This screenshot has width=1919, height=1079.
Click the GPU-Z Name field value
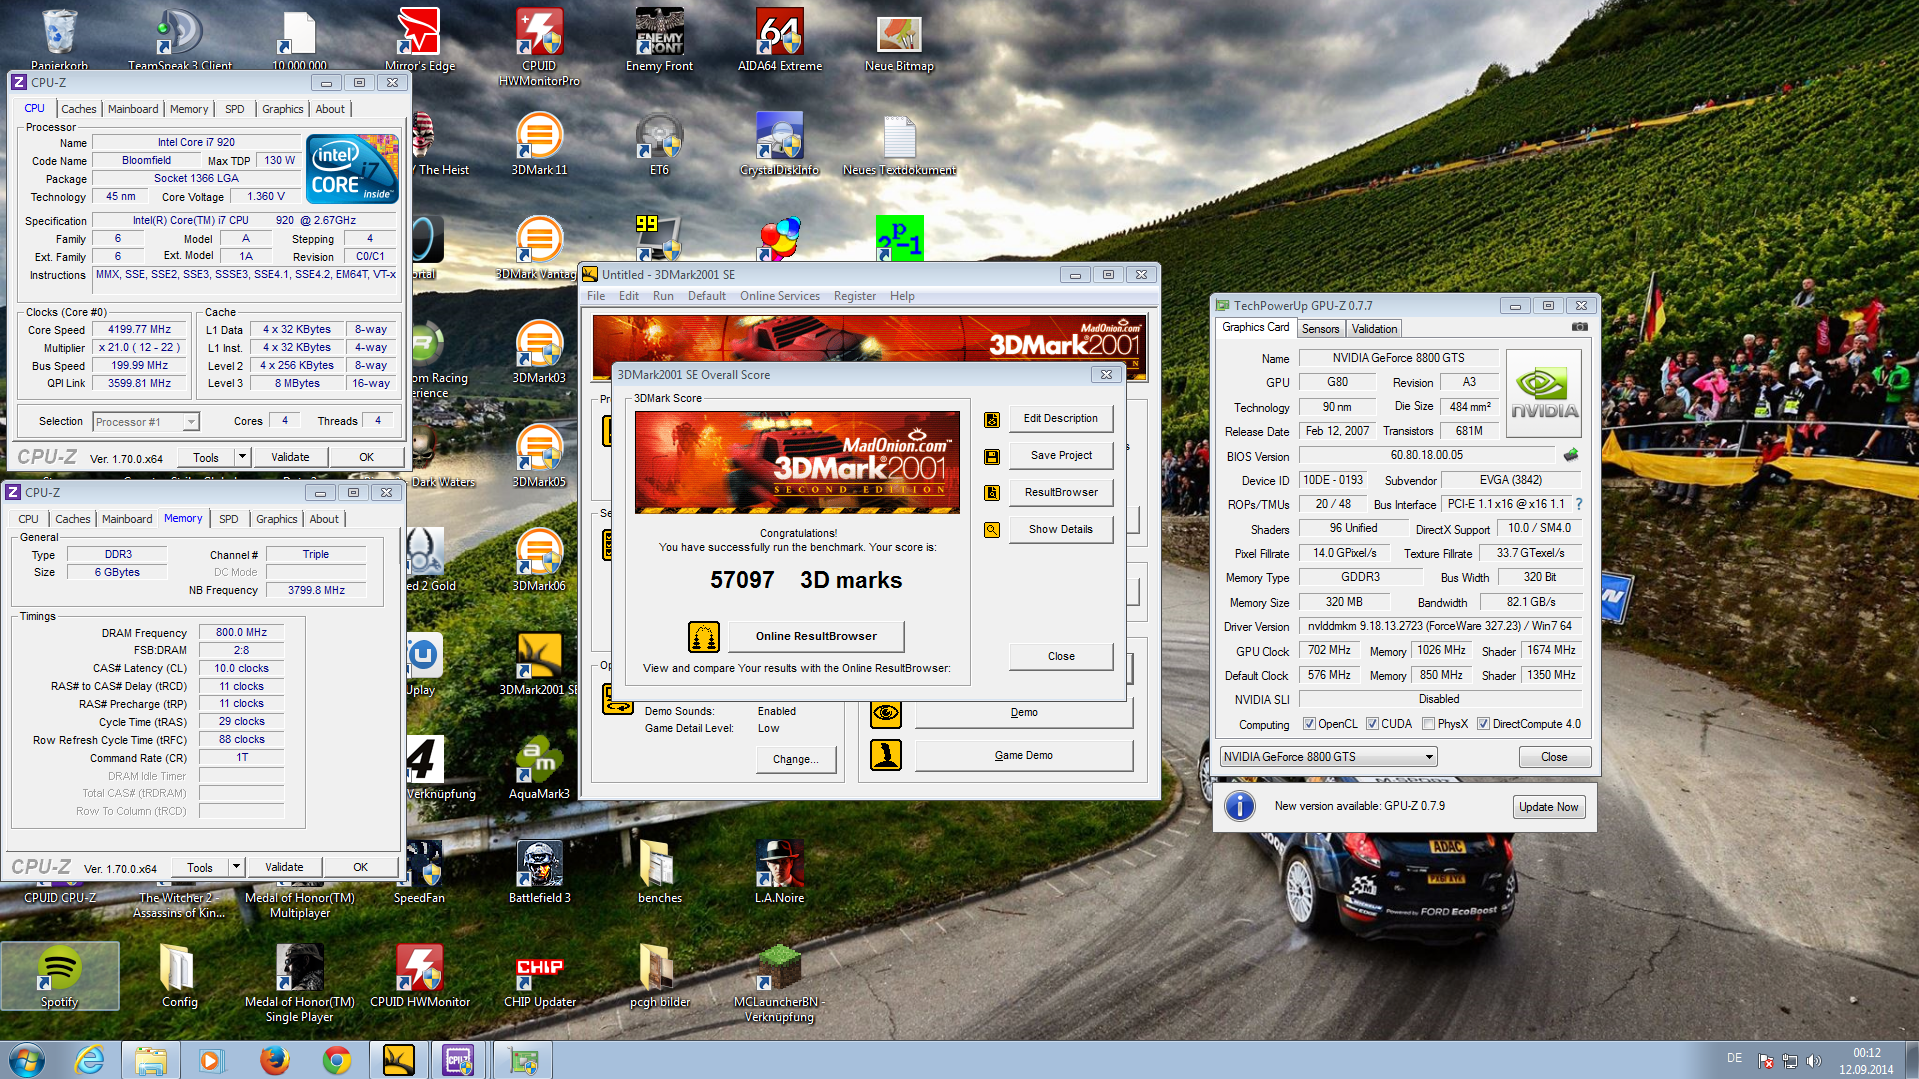click(x=1398, y=358)
